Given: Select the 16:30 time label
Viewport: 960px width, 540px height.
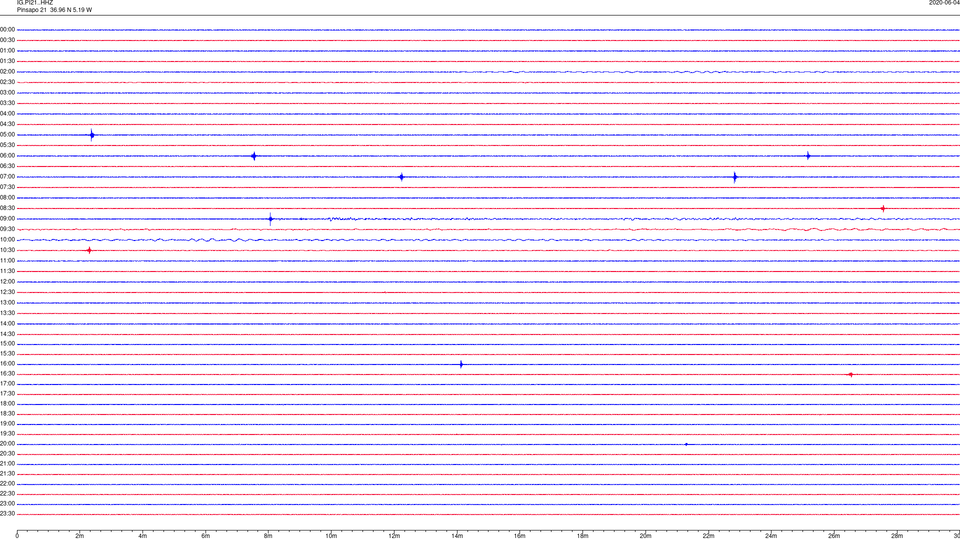Looking at the screenshot, I should [7, 373].
